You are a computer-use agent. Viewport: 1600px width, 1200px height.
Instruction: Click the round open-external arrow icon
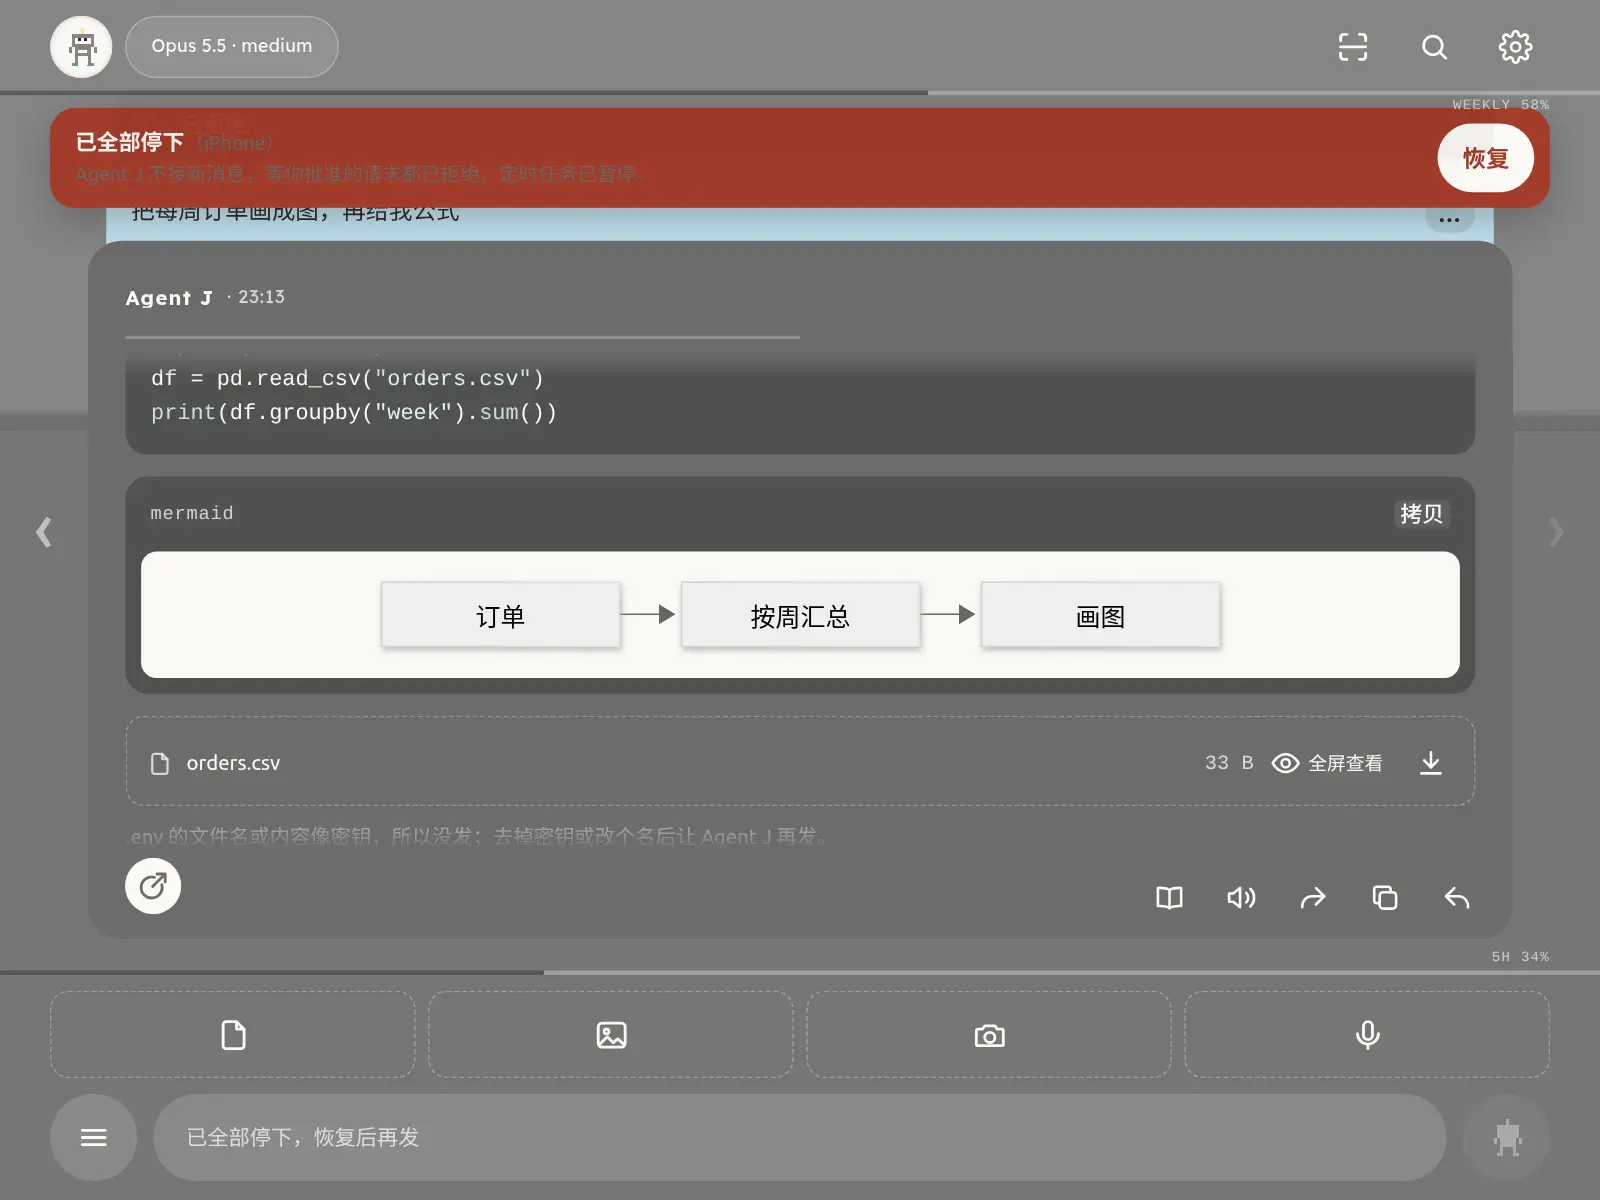click(x=153, y=886)
